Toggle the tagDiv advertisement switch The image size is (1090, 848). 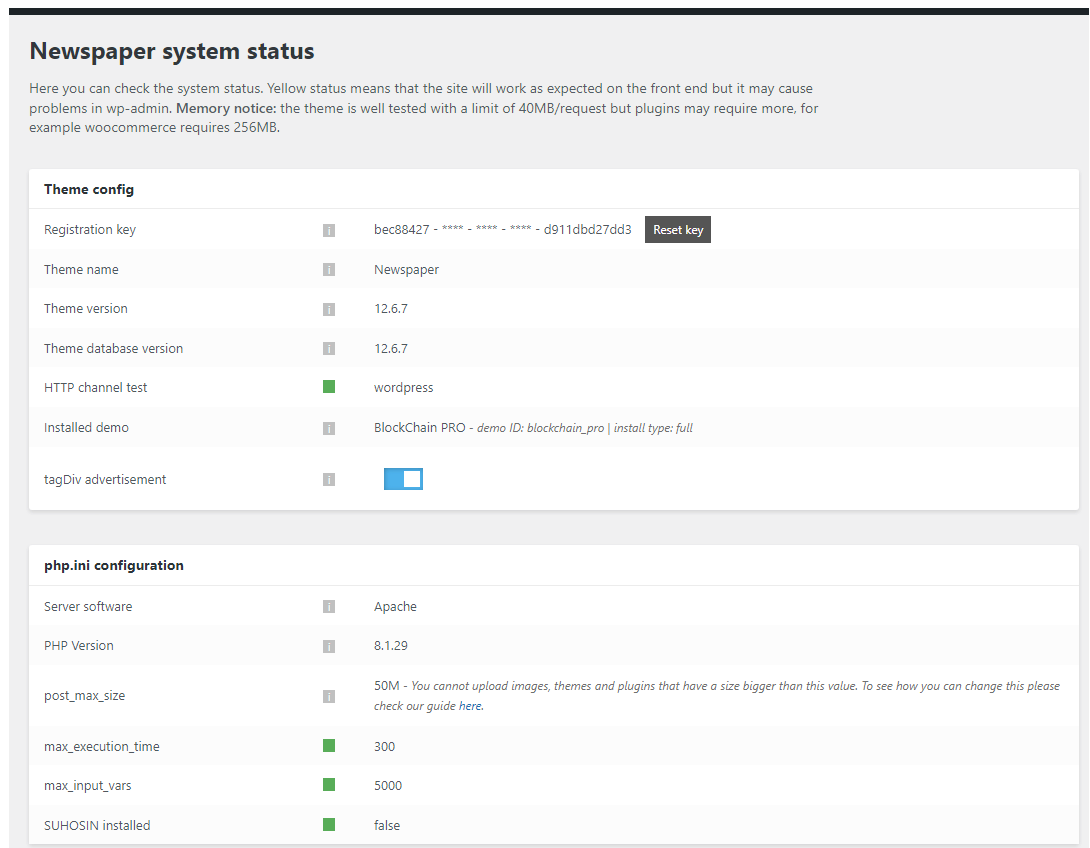pyautogui.click(x=403, y=479)
